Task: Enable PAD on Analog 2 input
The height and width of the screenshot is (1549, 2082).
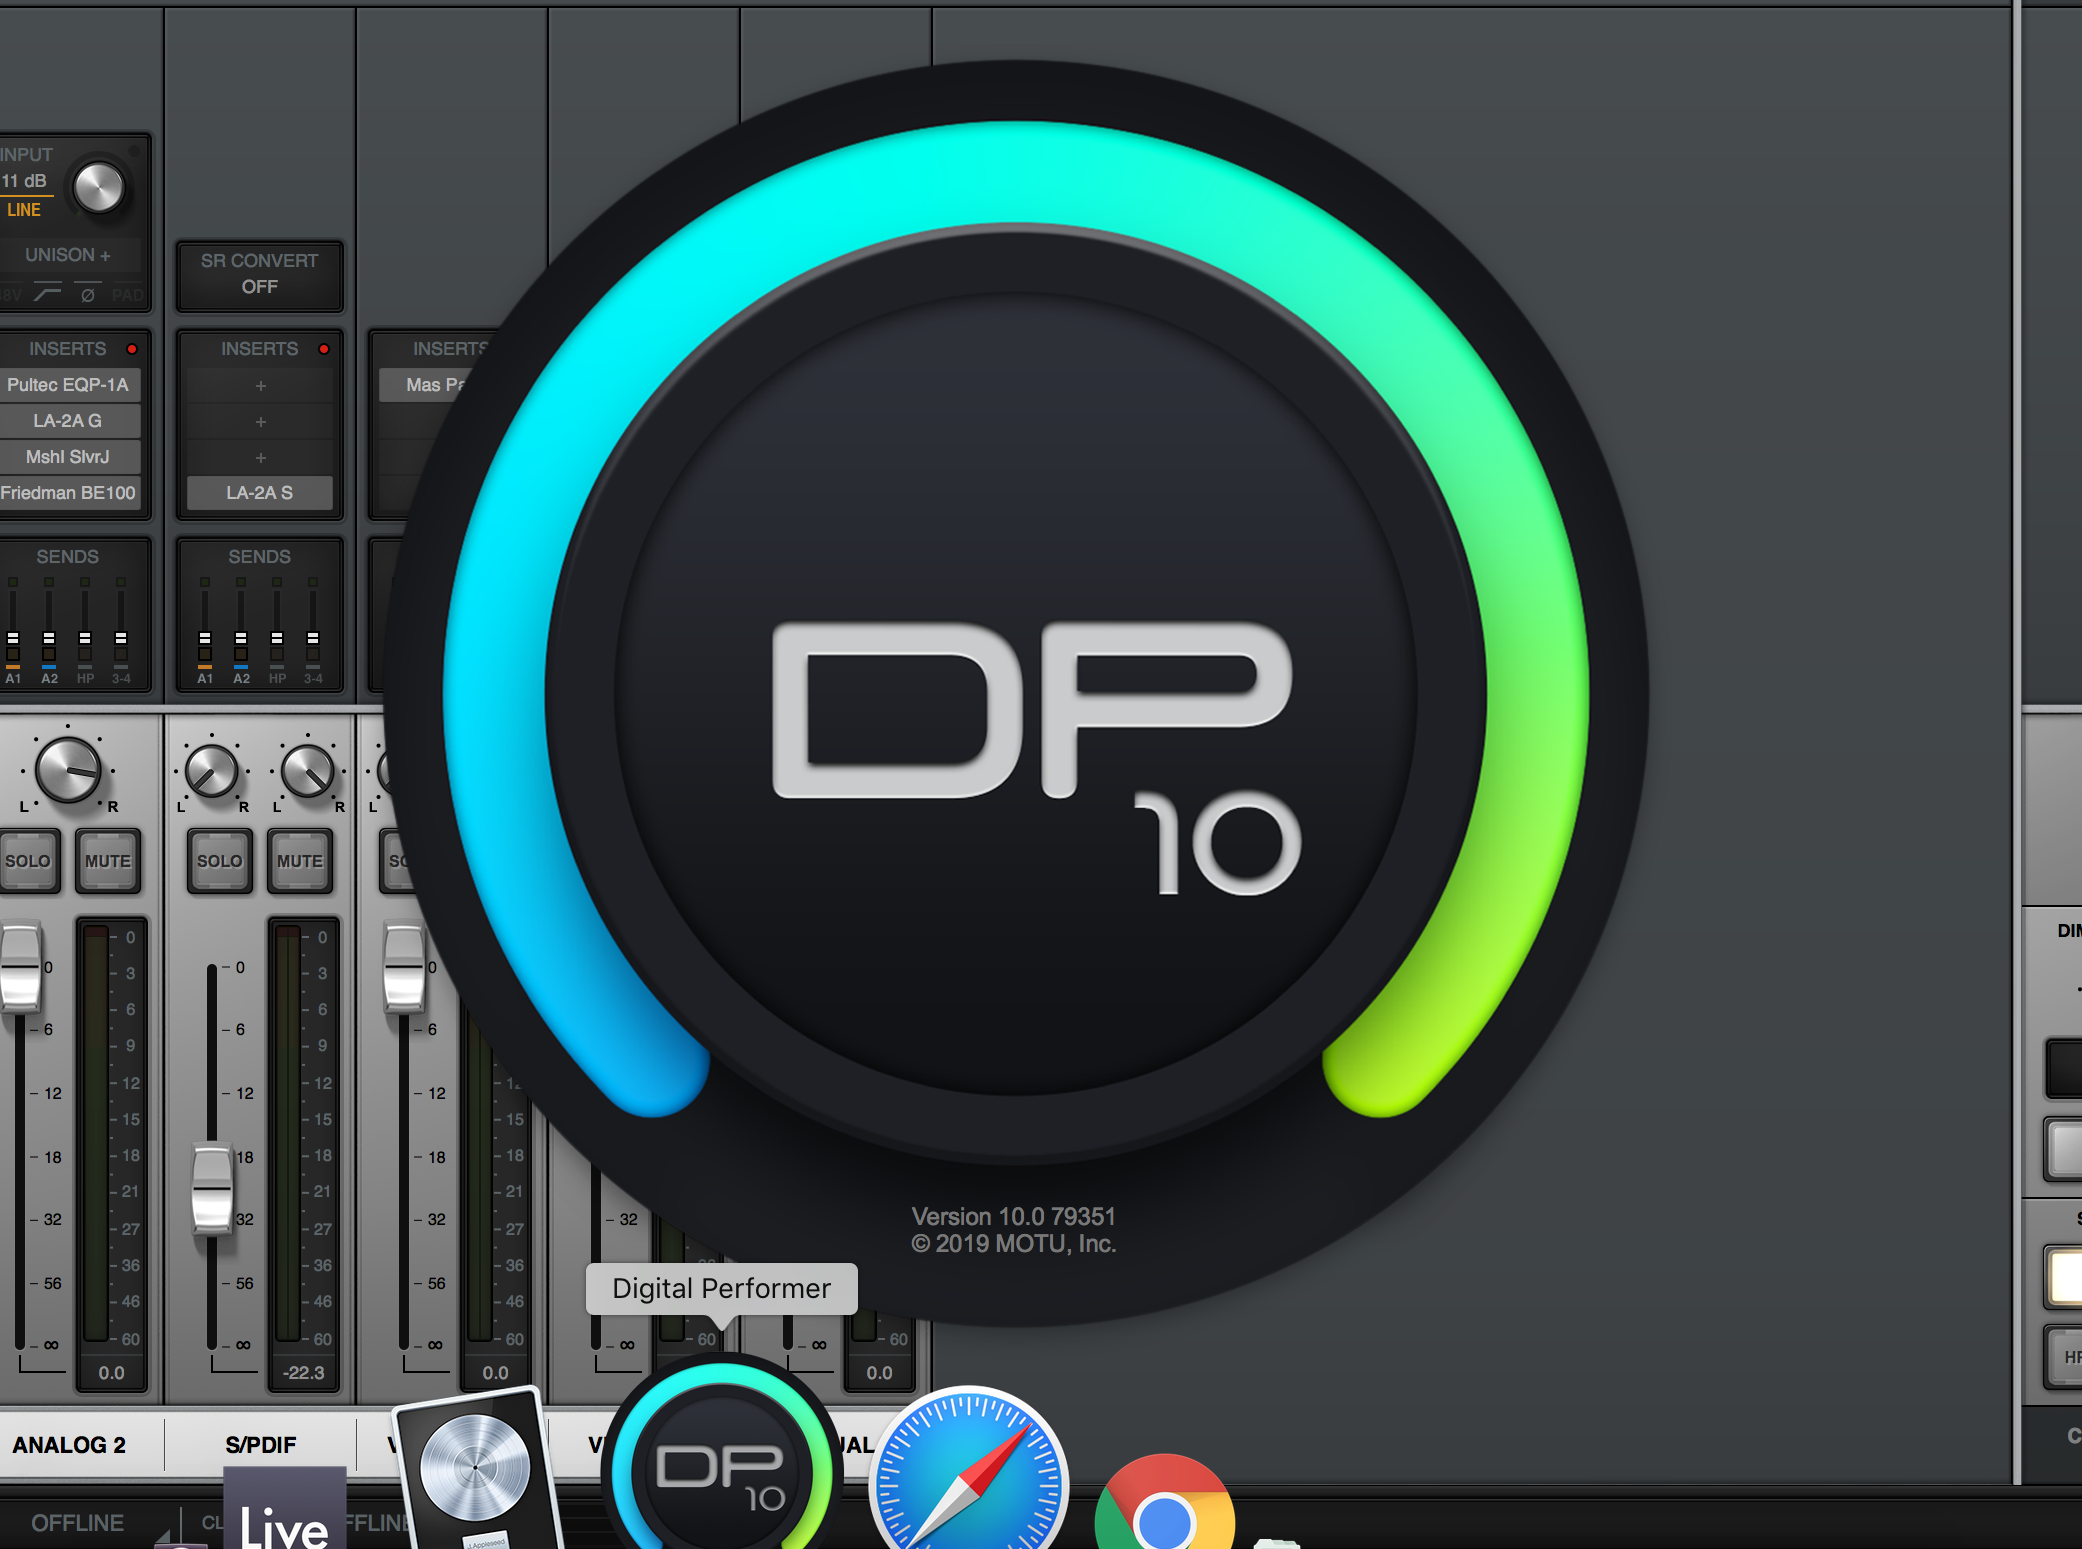Action: click(128, 295)
